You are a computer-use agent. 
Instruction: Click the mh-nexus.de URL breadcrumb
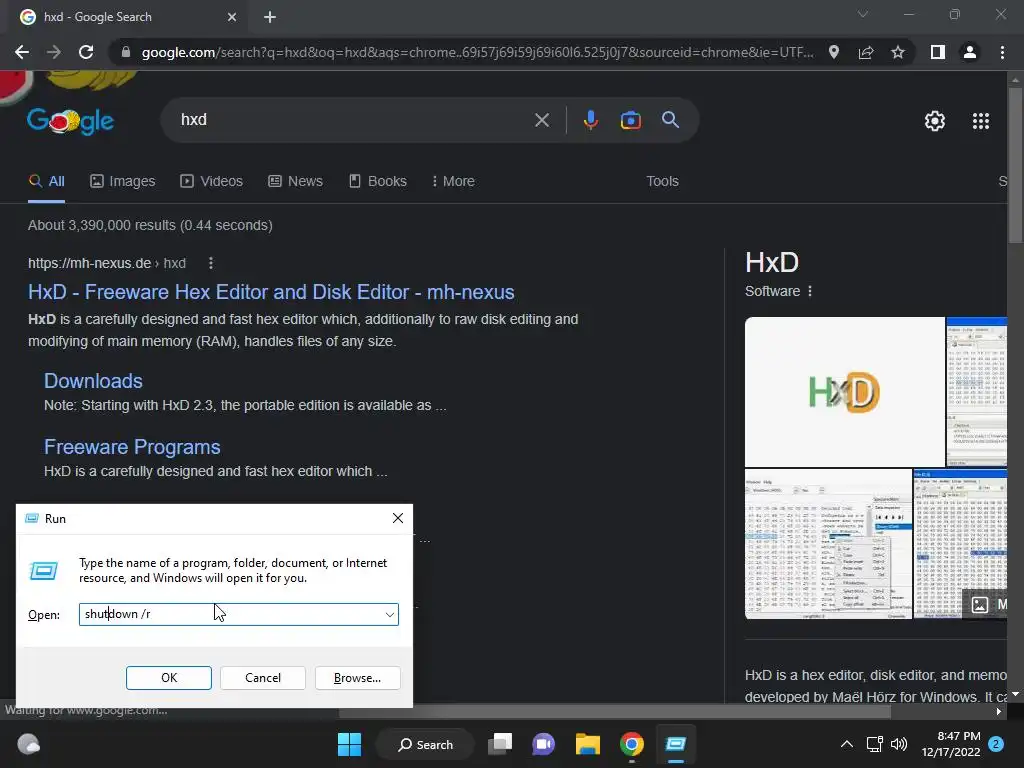[106, 263]
